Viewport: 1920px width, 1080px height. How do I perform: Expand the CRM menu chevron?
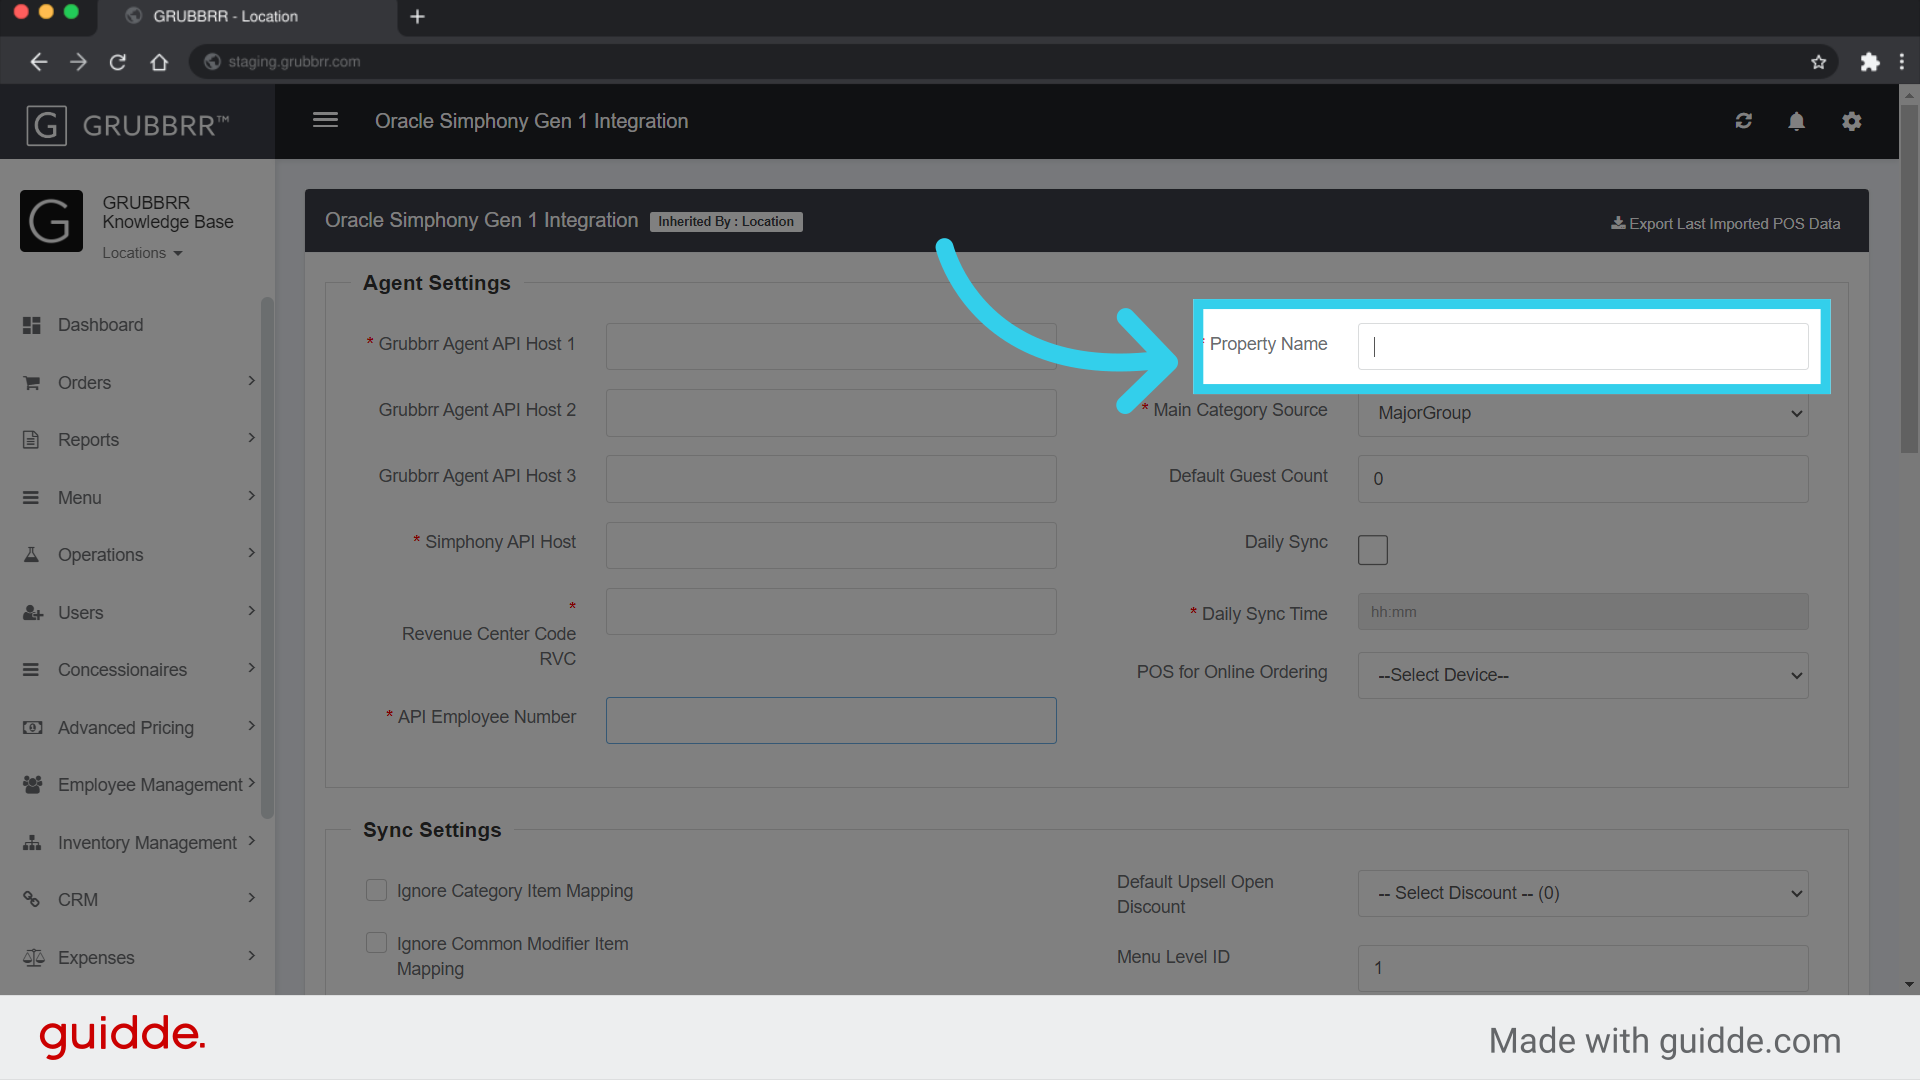coord(252,898)
